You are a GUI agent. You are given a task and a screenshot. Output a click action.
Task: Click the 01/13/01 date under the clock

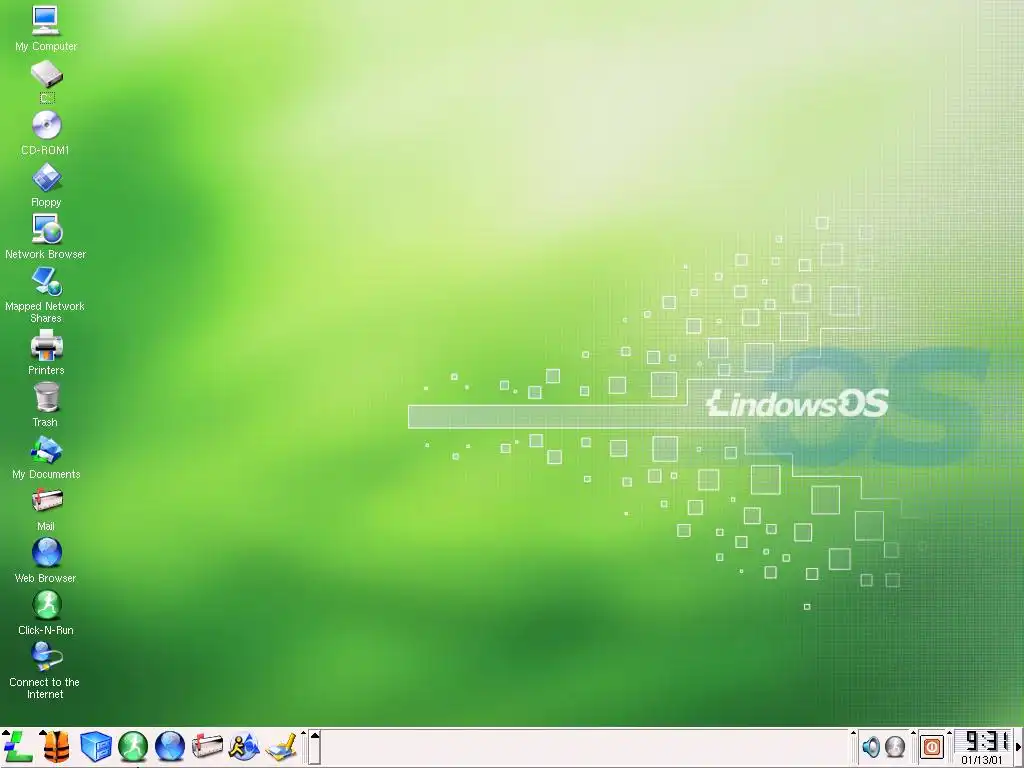point(982,760)
